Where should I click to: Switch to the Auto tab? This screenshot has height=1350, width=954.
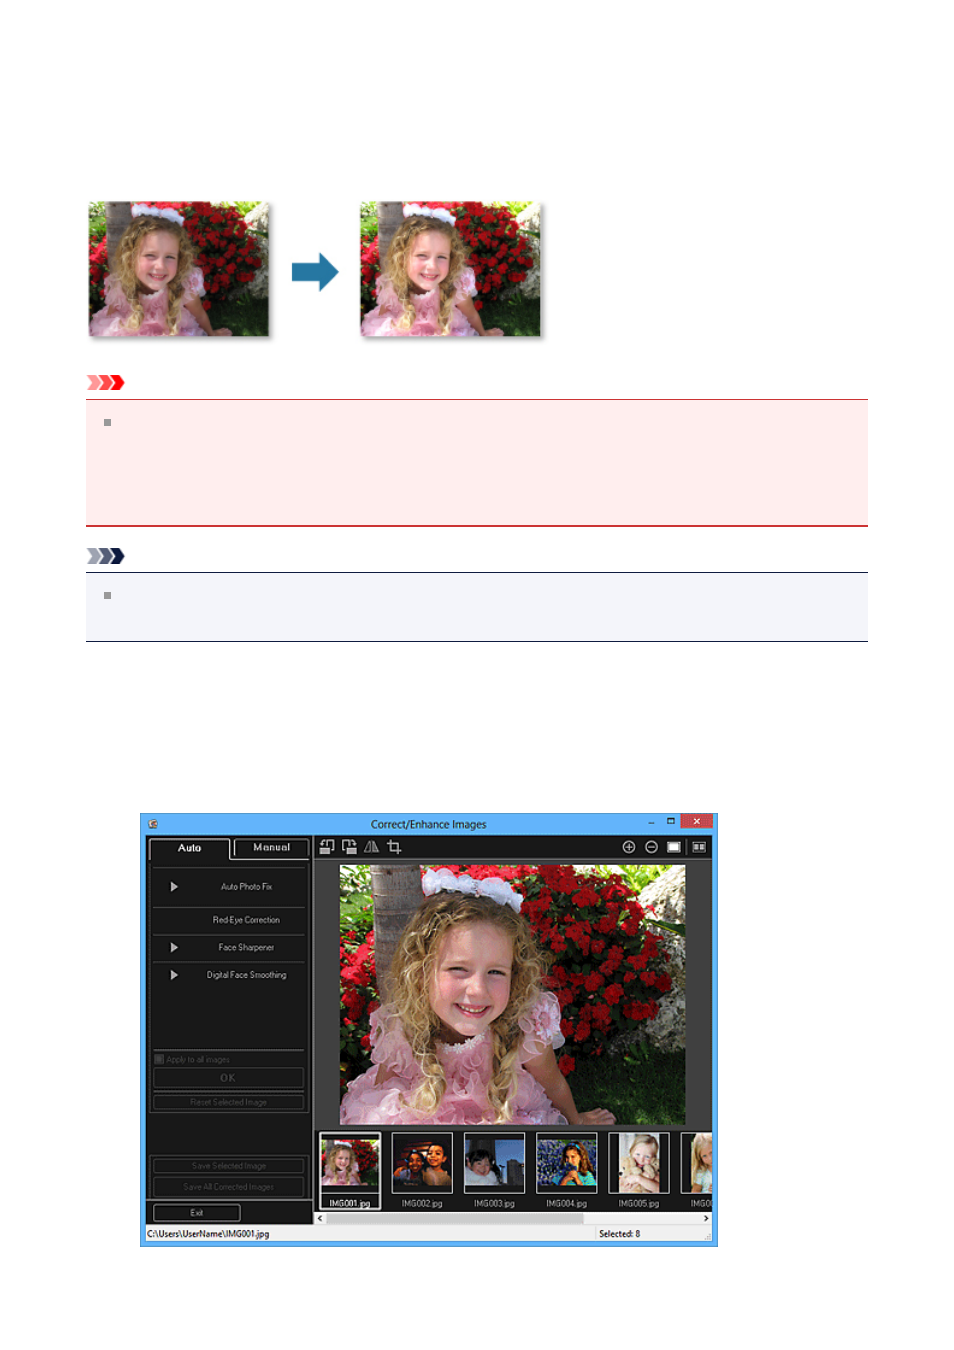click(x=189, y=848)
